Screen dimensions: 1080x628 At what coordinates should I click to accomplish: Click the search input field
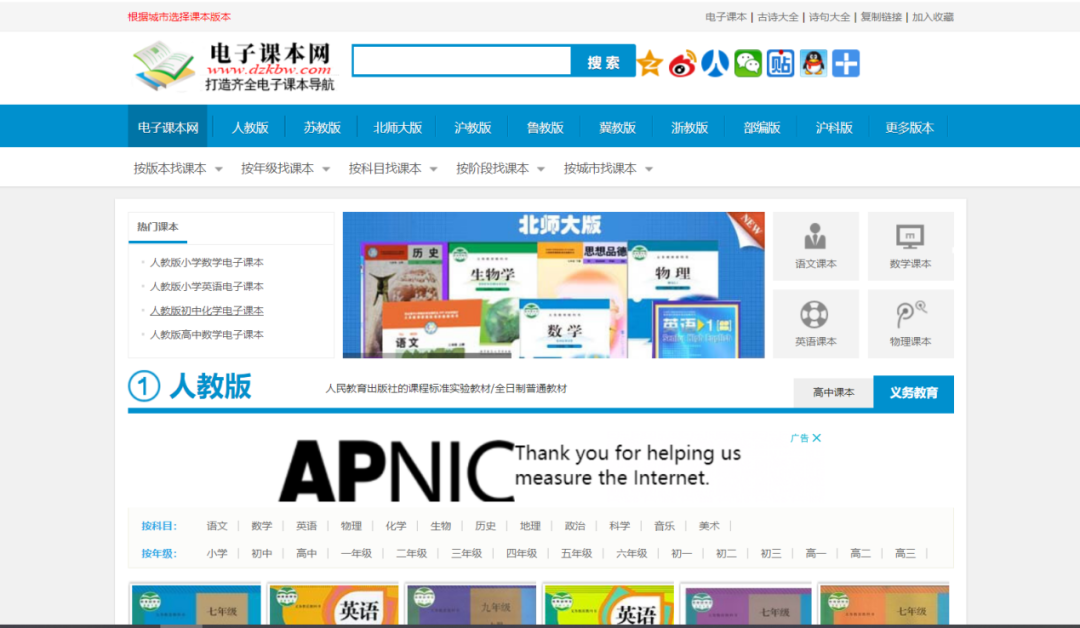[x=460, y=61]
